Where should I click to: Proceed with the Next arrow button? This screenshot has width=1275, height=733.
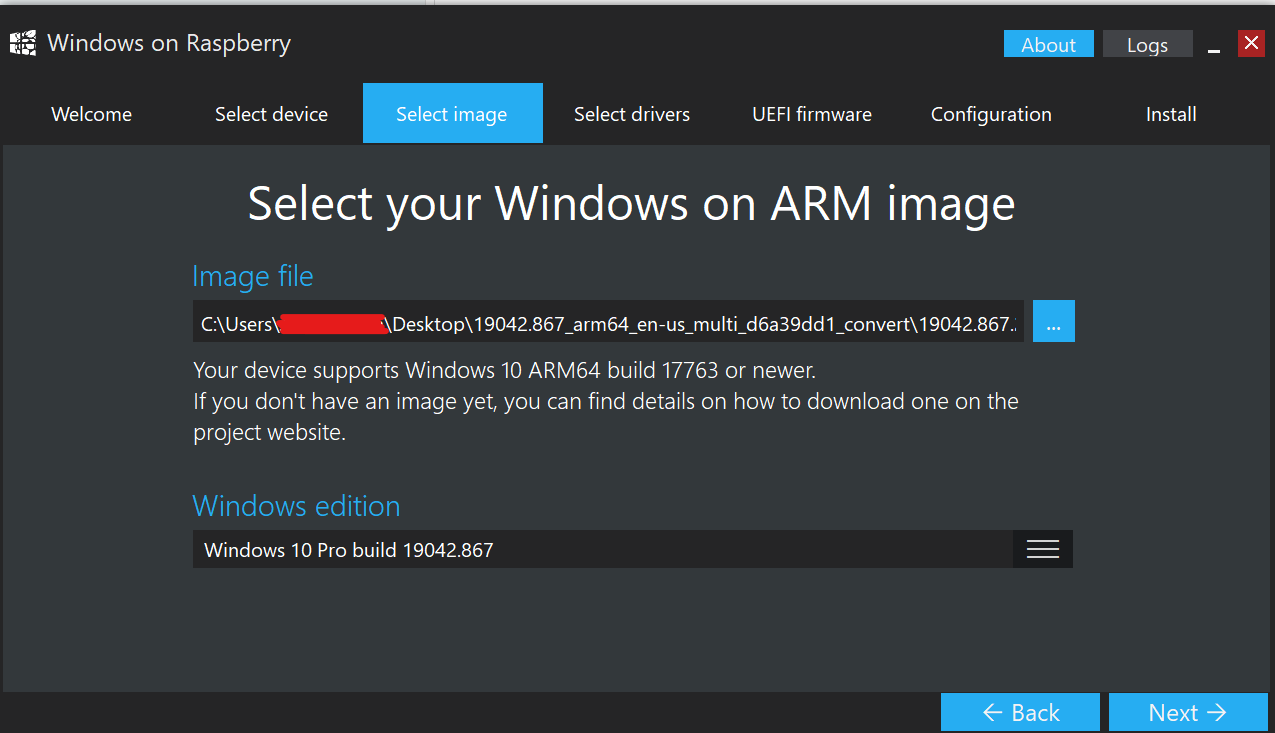click(x=1188, y=712)
